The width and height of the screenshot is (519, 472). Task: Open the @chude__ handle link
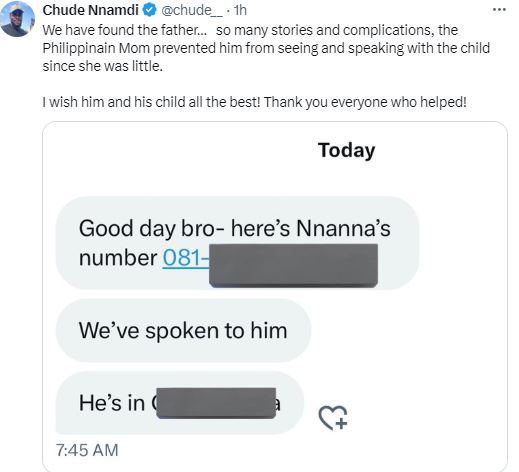coord(192,10)
